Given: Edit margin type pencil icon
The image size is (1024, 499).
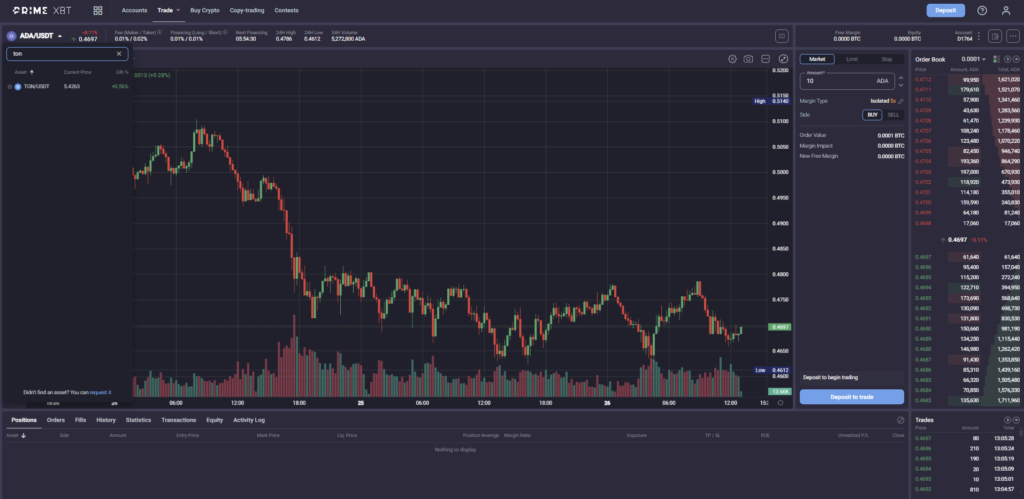Looking at the screenshot, I should coord(901,101).
